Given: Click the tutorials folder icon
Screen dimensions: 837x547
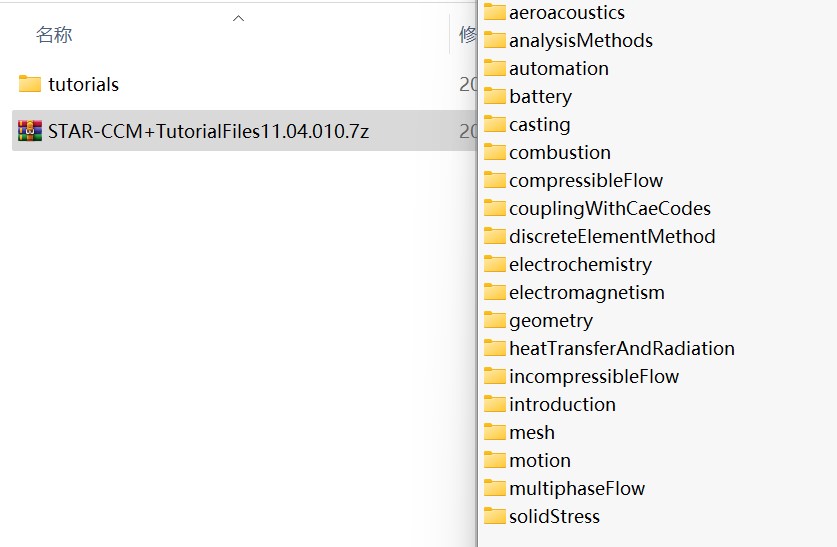Looking at the screenshot, I should 30,84.
